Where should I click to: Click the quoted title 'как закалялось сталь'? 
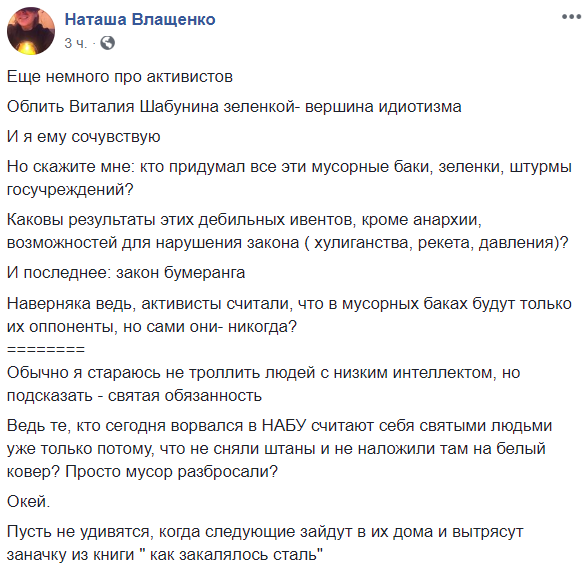click(233, 555)
